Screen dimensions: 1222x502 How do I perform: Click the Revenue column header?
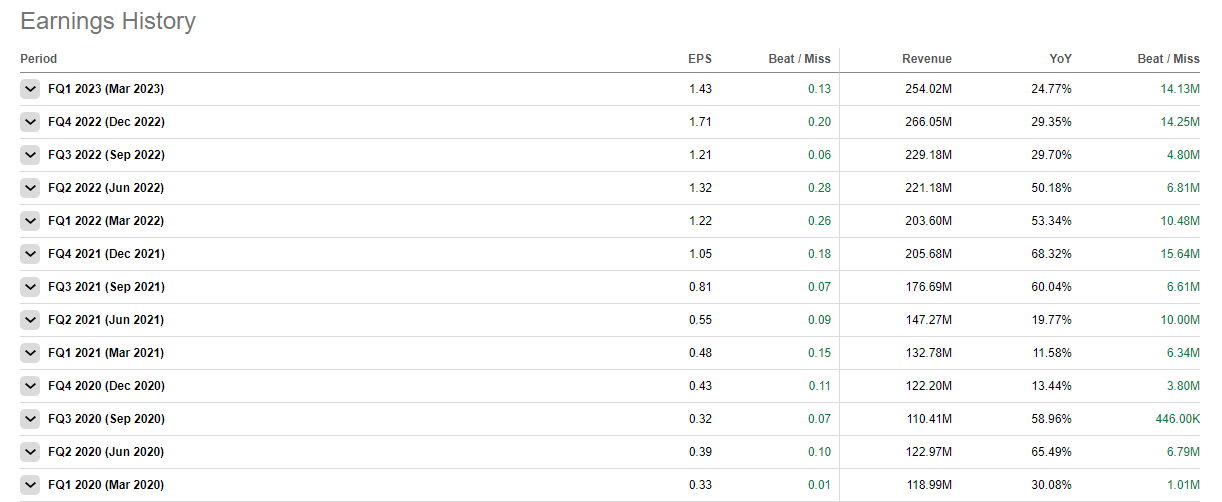tap(927, 59)
